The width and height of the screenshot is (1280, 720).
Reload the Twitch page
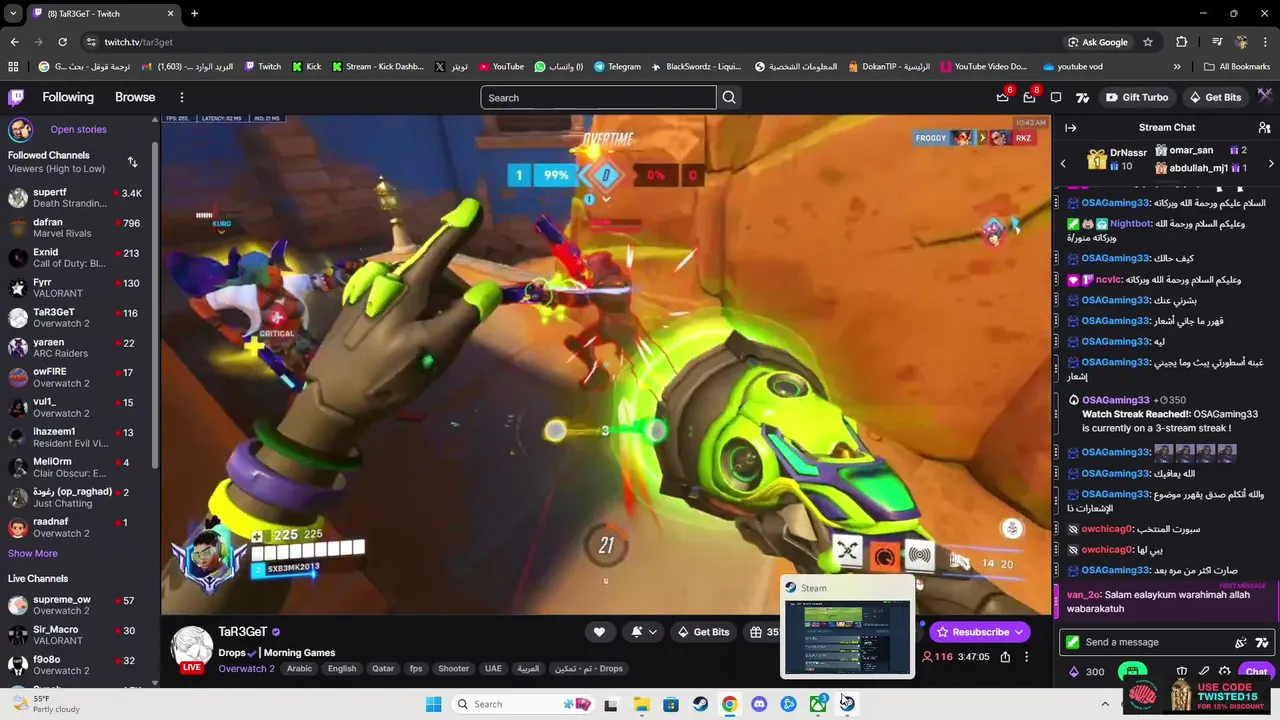pyautogui.click(x=62, y=42)
